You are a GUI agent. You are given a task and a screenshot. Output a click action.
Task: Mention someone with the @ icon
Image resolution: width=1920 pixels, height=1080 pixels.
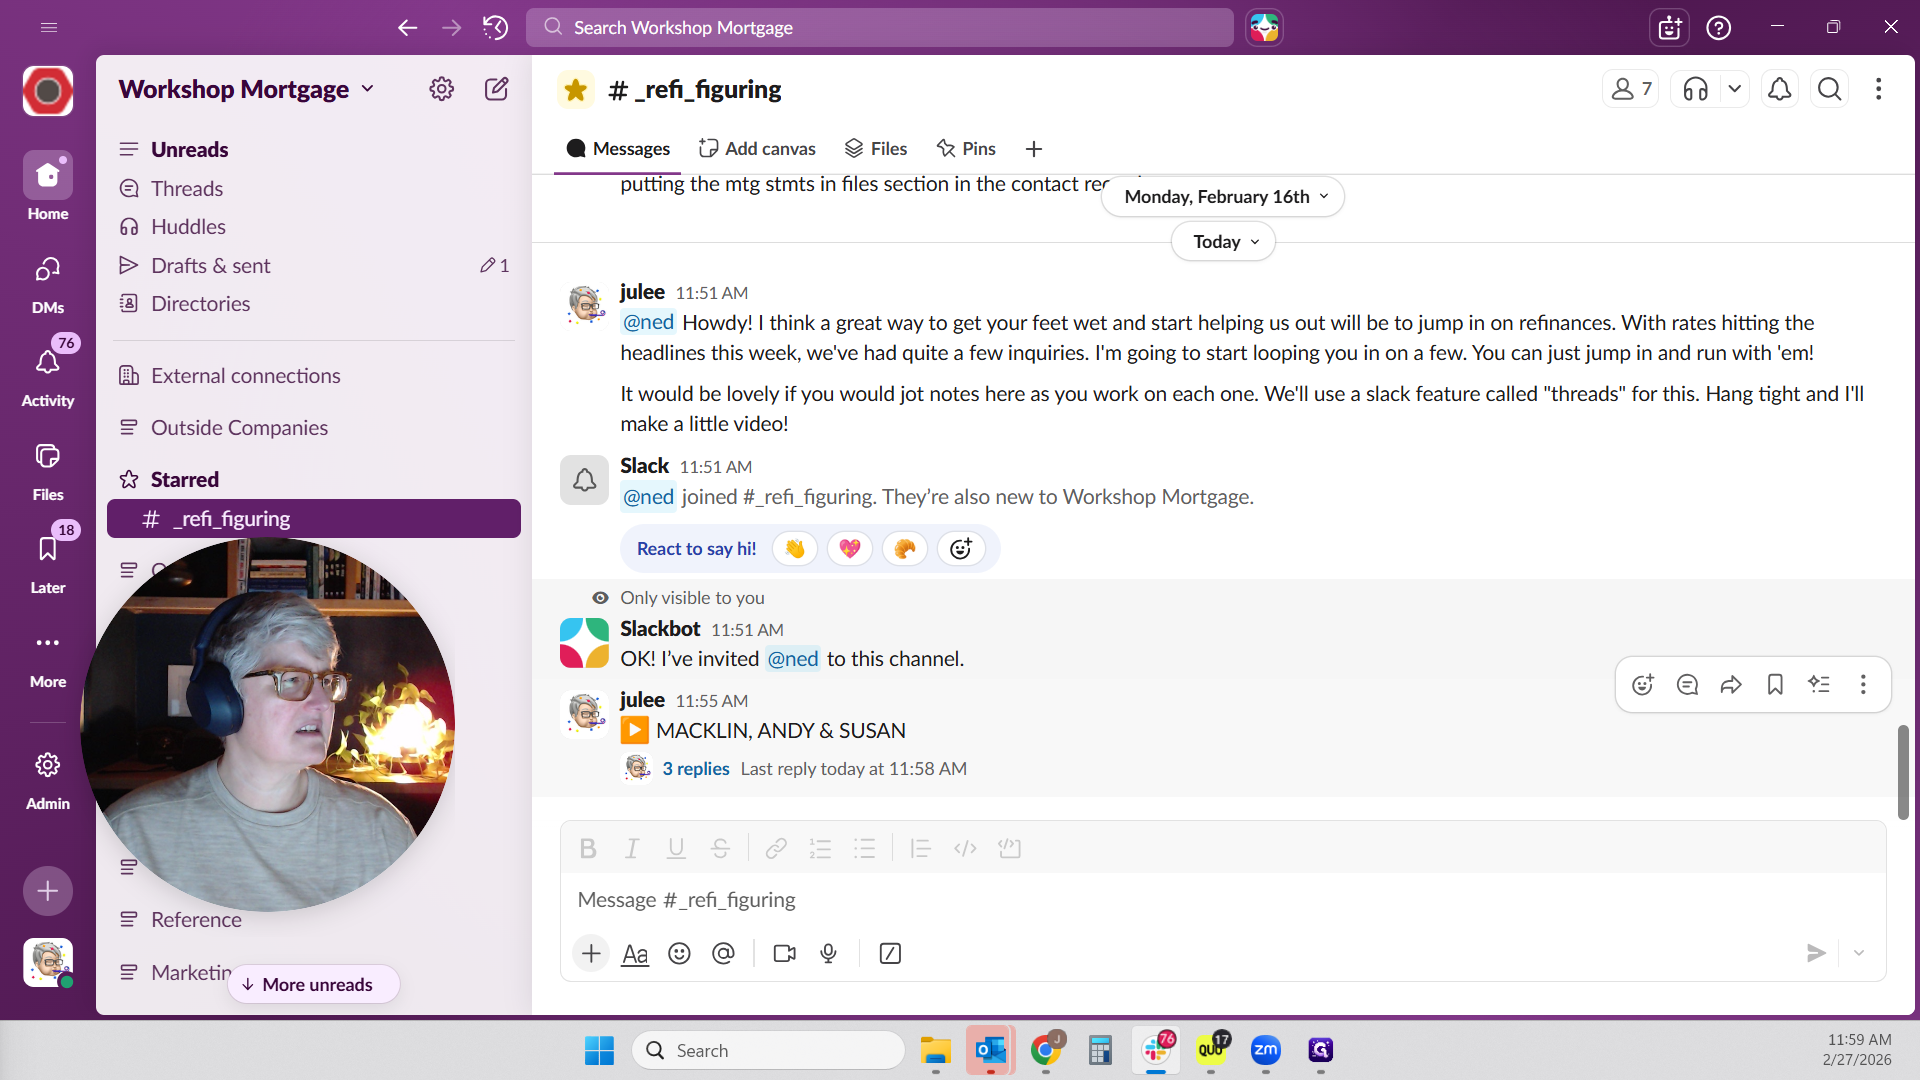[x=723, y=953]
